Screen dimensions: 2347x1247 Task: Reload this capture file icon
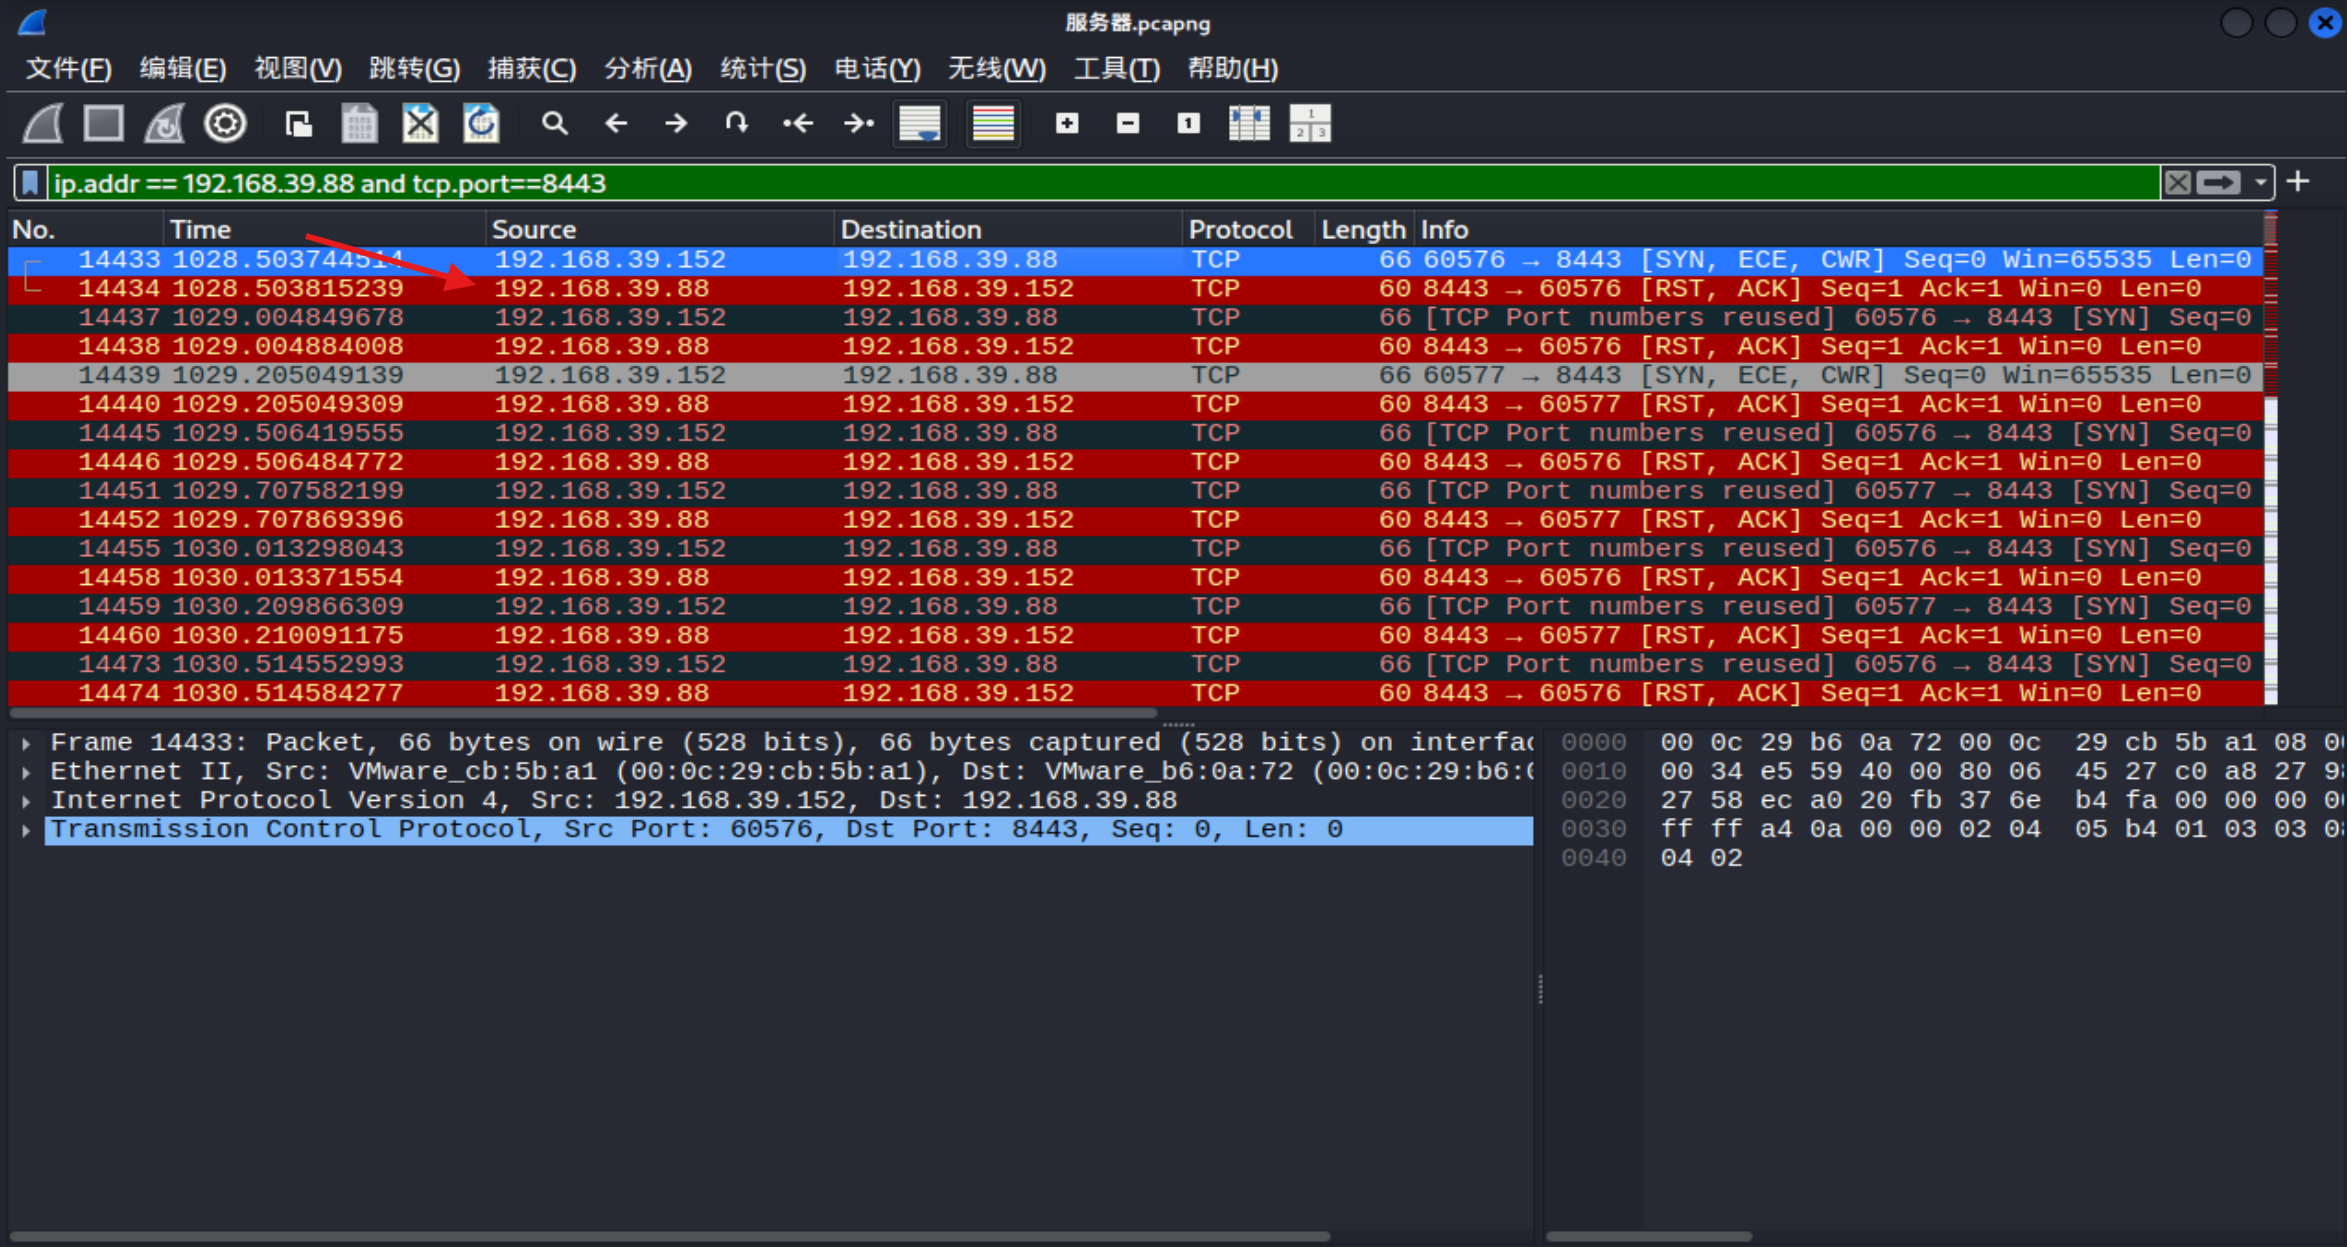(x=481, y=124)
